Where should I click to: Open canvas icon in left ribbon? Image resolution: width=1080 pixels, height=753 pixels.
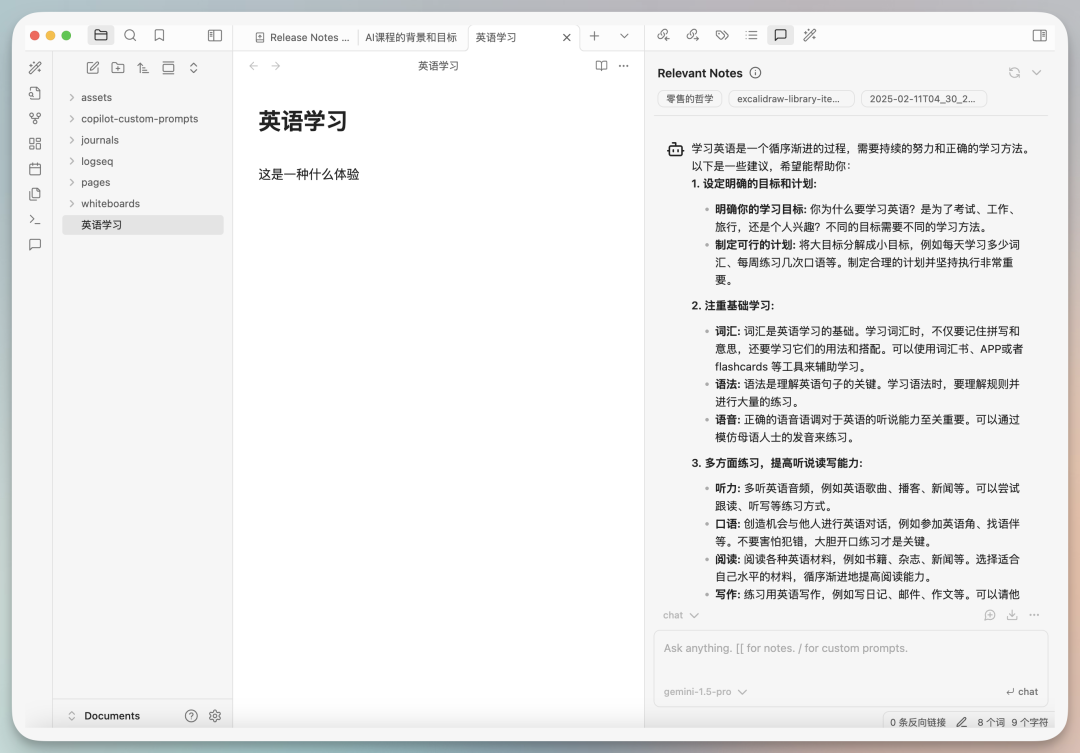pyautogui.click(x=35, y=143)
